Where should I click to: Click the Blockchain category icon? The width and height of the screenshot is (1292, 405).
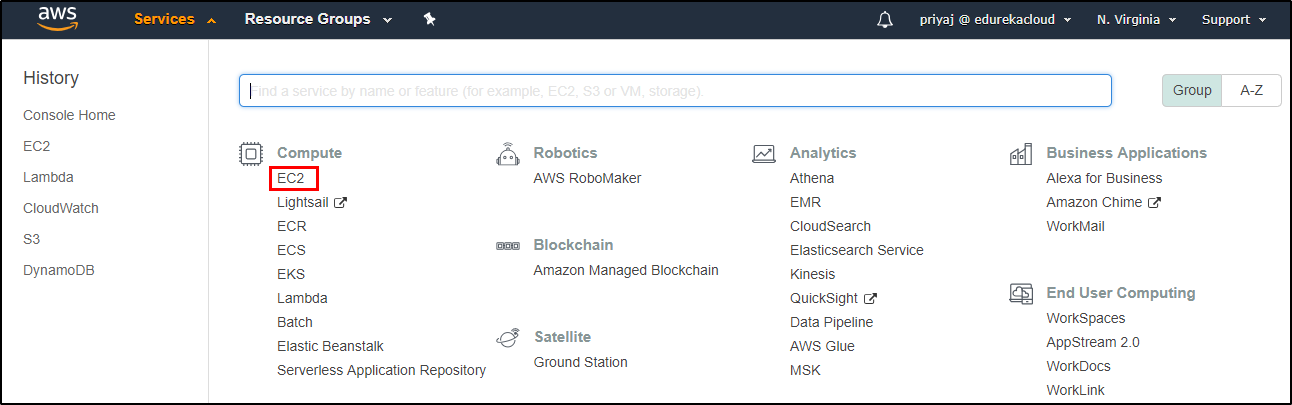point(508,245)
